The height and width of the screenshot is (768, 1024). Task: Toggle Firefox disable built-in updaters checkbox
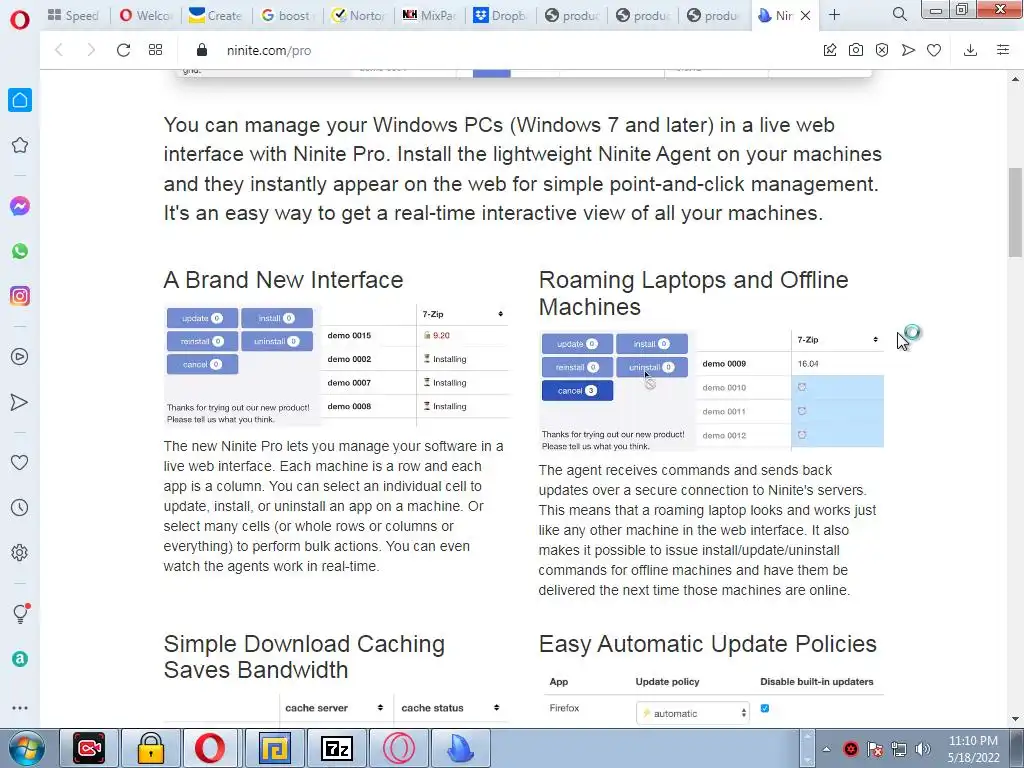pos(765,709)
